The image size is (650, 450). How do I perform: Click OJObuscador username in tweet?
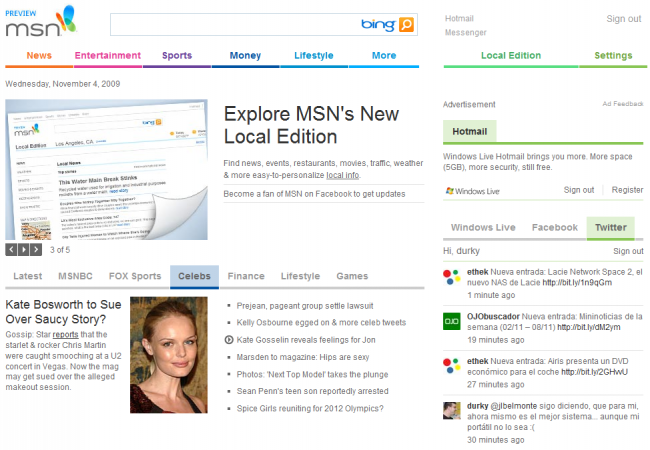pos(493,317)
